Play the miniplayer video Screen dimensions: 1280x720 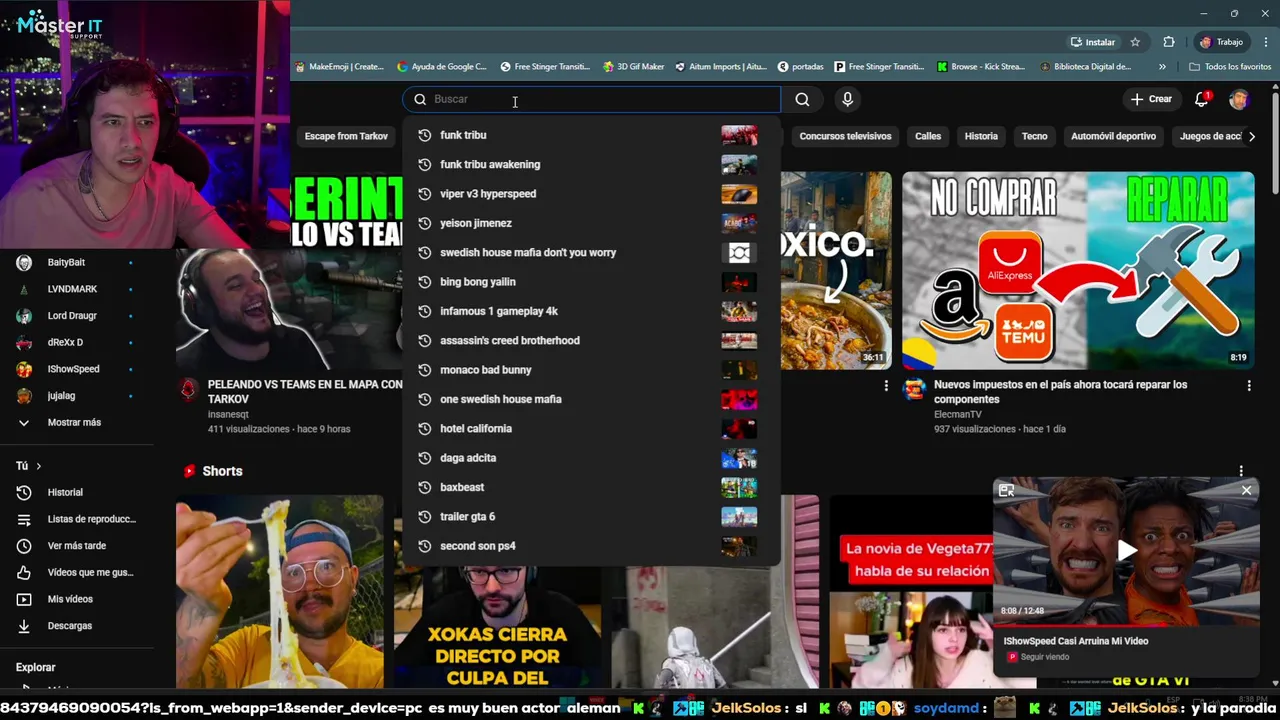[1127, 550]
